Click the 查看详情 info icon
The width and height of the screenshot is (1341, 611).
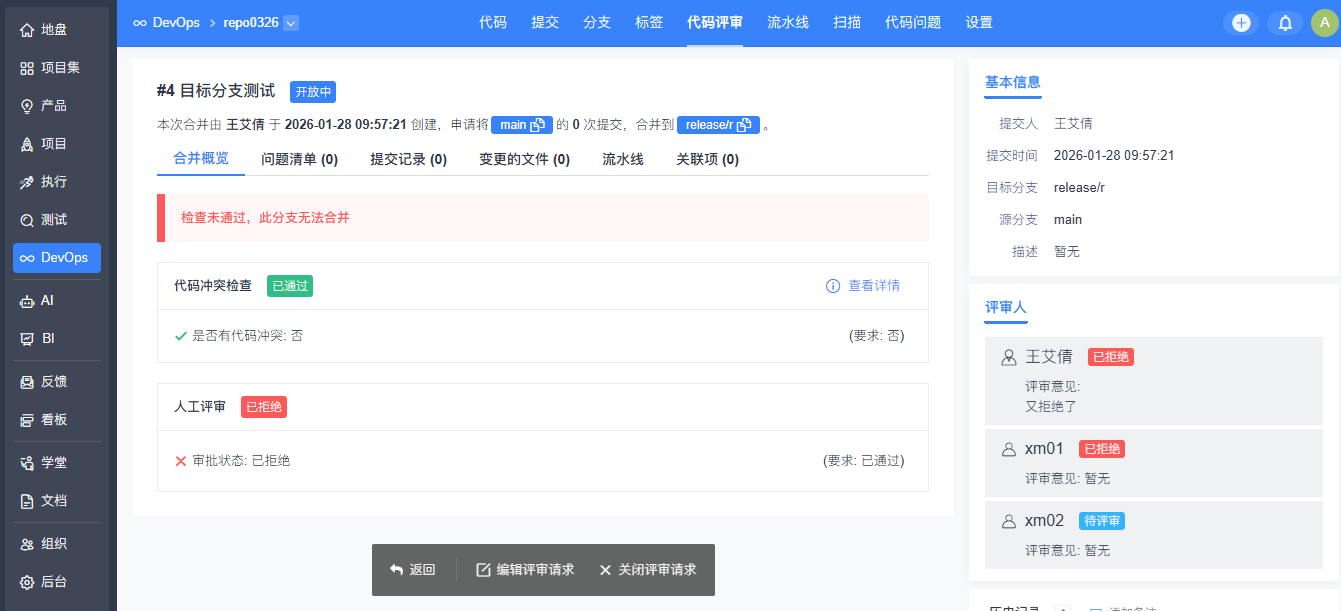pos(832,286)
